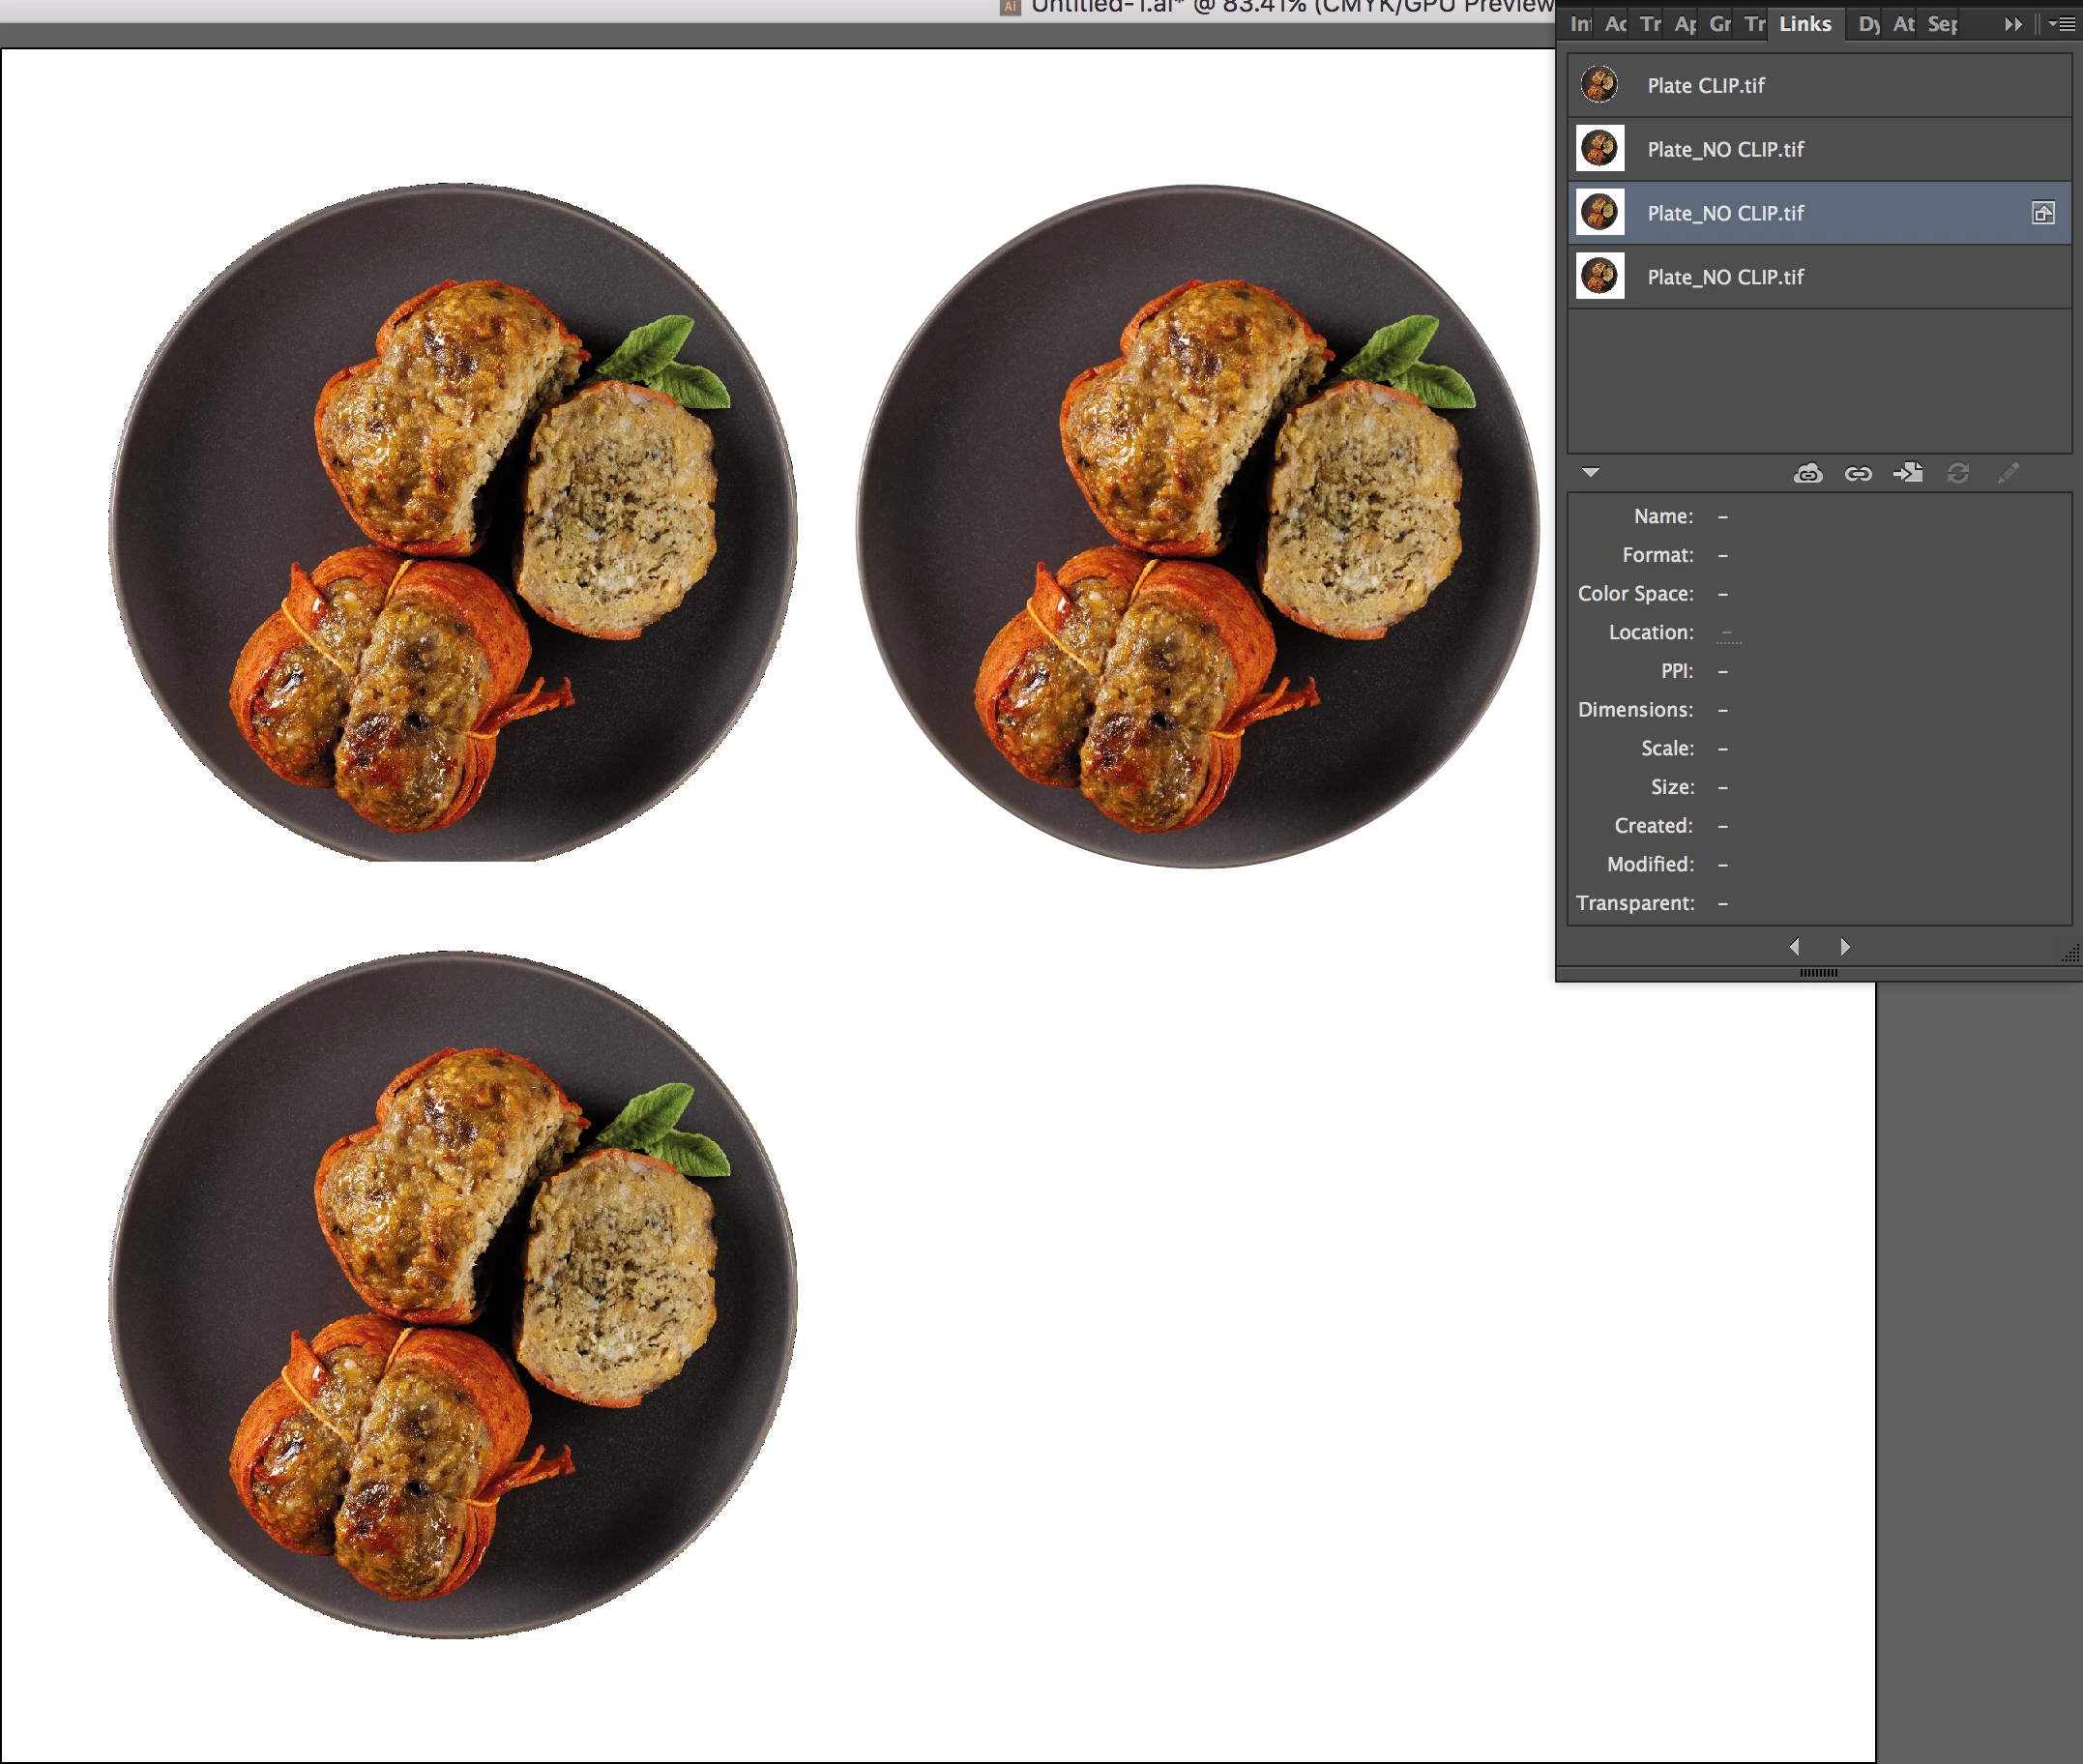2083x1764 pixels.
Task: Select next link with right arrow
Action: tap(1844, 946)
